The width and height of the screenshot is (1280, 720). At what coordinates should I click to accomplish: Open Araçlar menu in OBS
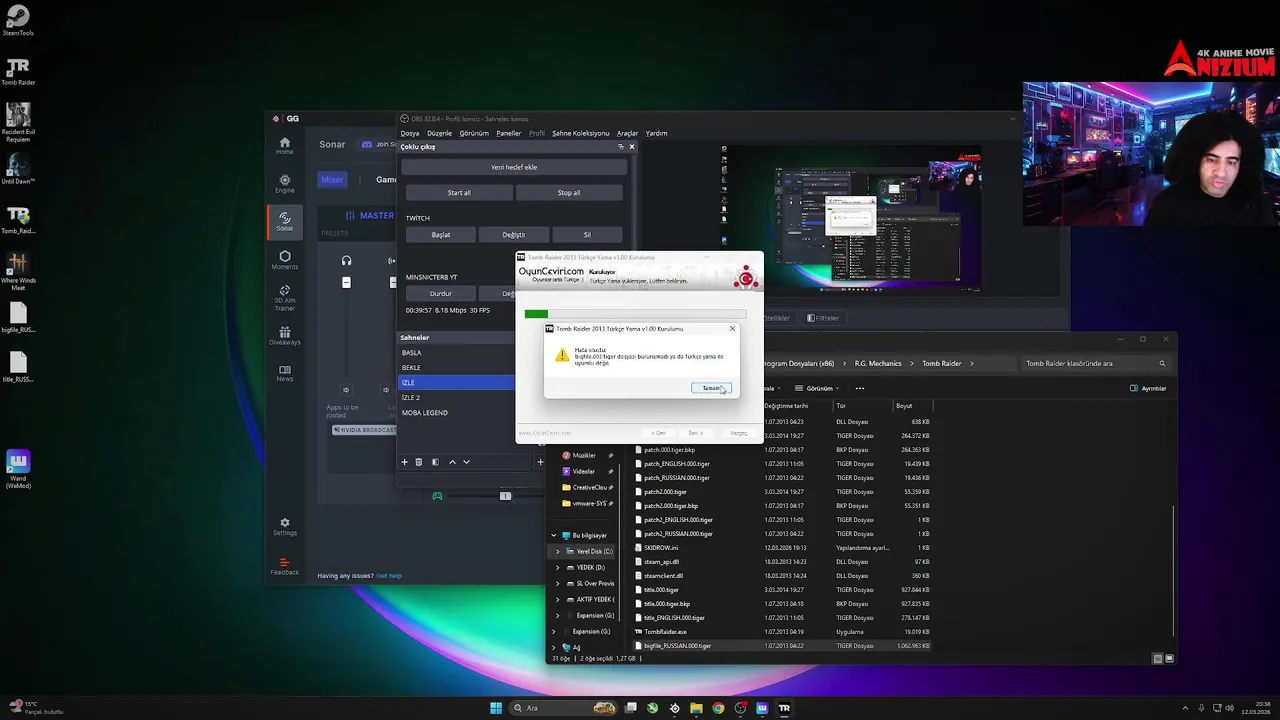(627, 133)
